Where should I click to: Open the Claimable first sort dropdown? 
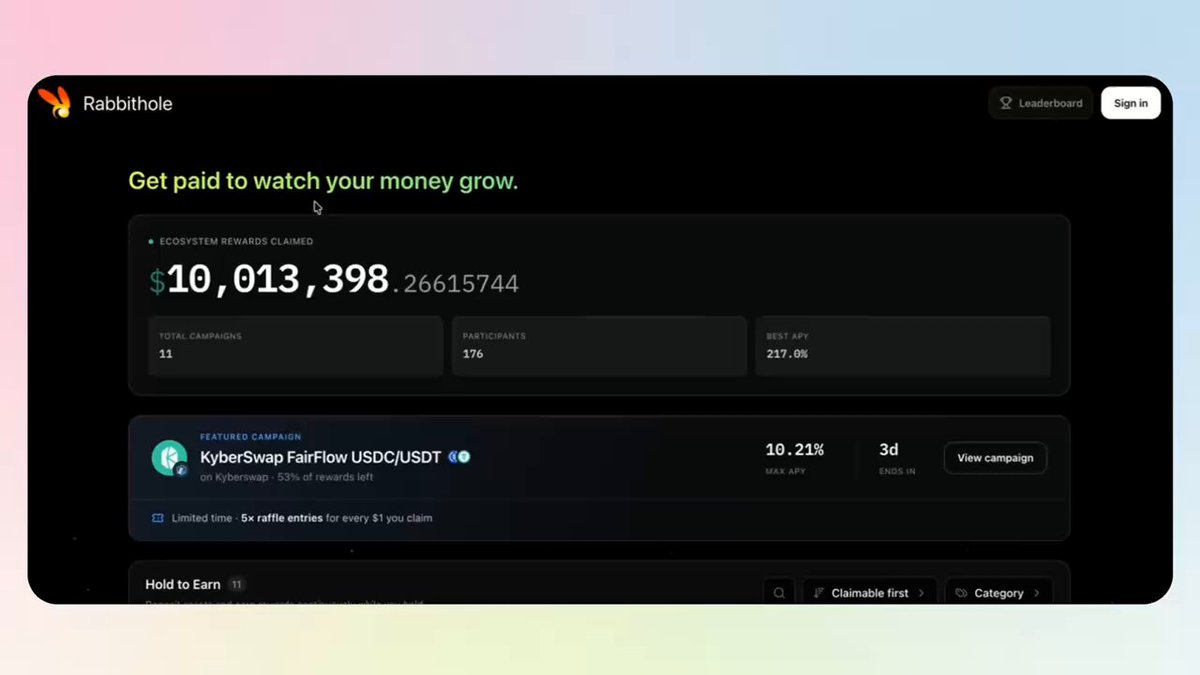coord(870,593)
